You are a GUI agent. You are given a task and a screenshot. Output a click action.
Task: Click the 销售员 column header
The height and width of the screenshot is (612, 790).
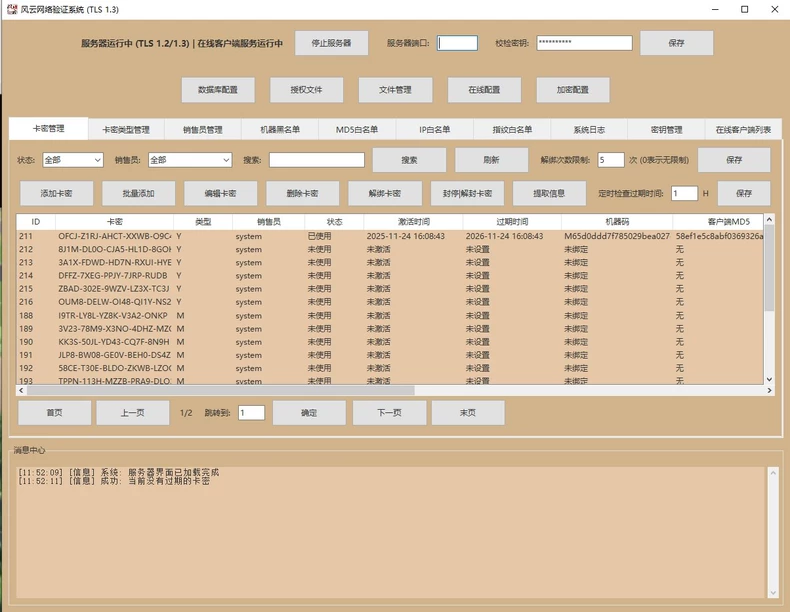click(x=269, y=222)
